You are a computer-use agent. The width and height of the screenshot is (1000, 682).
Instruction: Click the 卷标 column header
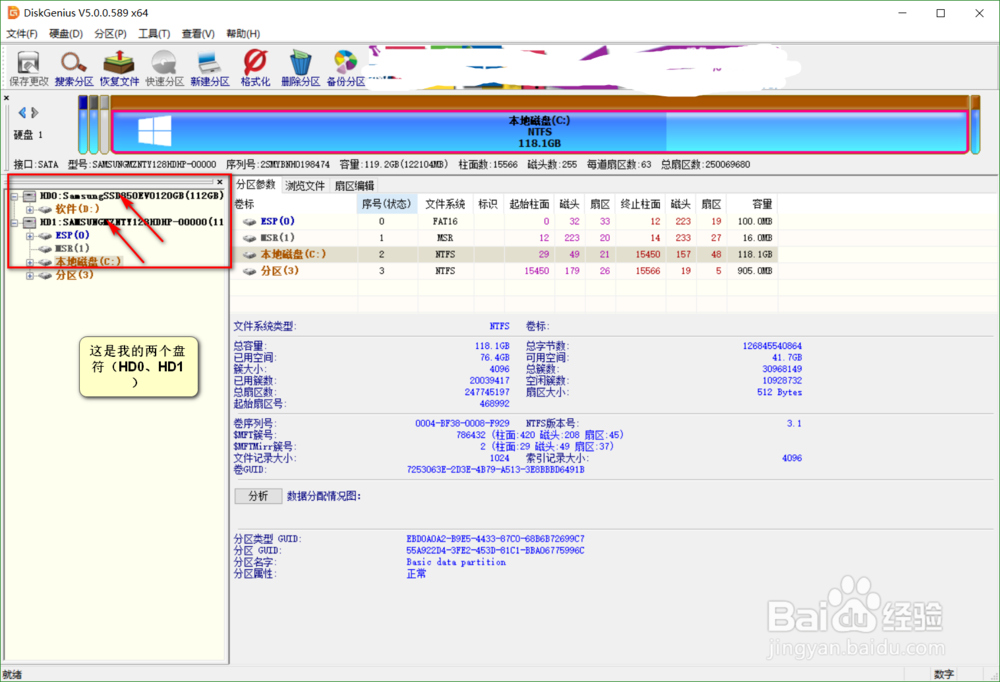click(x=294, y=204)
